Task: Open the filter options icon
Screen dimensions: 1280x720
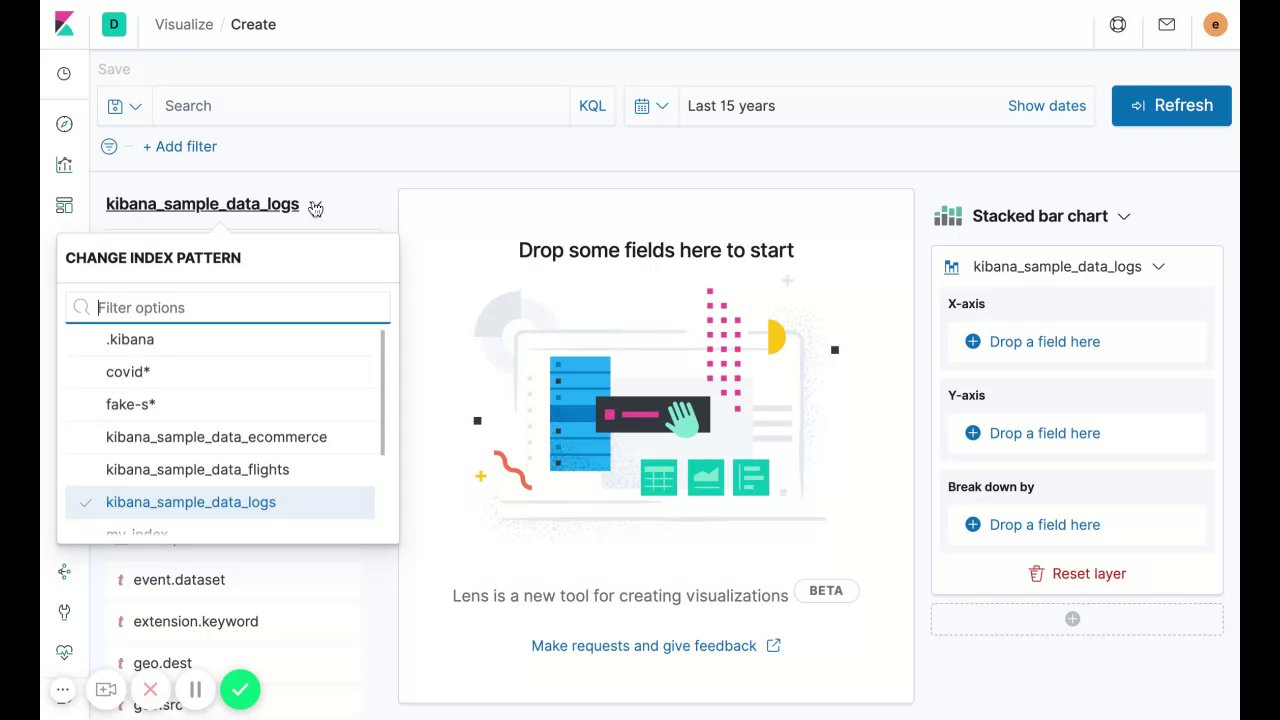Action: (109, 146)
